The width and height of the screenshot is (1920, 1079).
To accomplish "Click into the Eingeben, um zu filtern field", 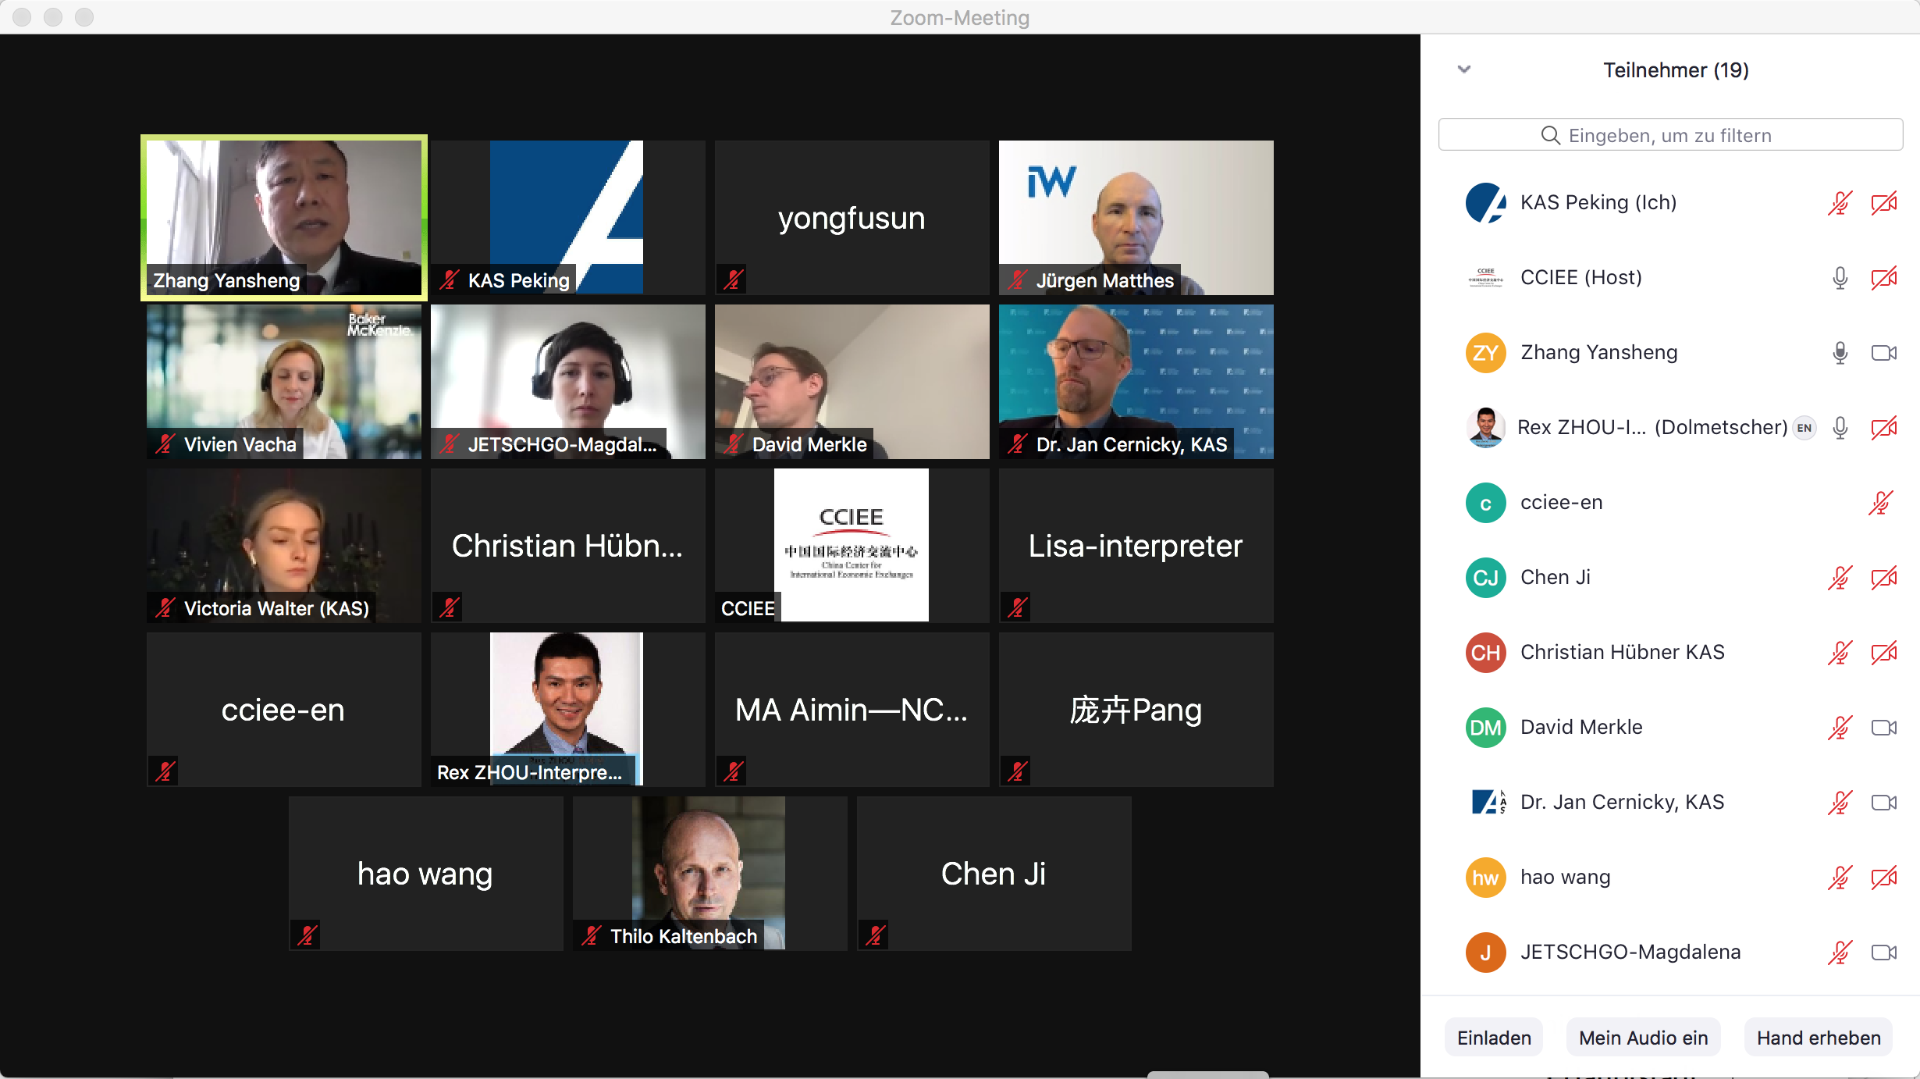I will 1670,135.
